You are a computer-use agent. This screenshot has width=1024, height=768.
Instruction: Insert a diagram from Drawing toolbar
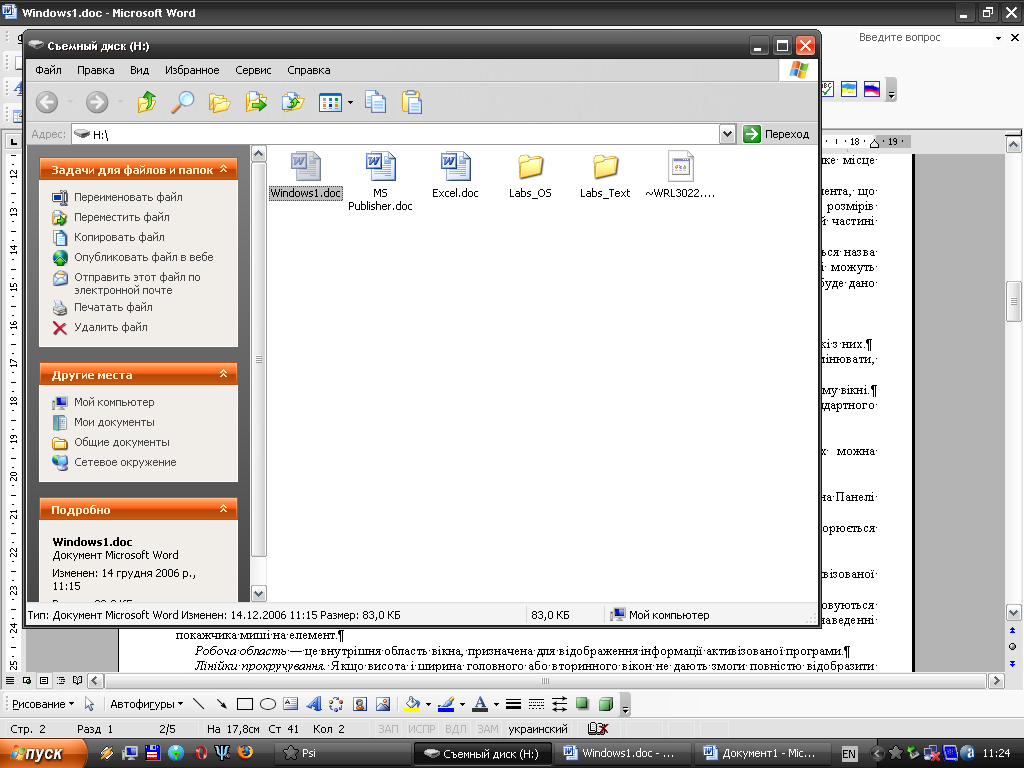(336, 704)
